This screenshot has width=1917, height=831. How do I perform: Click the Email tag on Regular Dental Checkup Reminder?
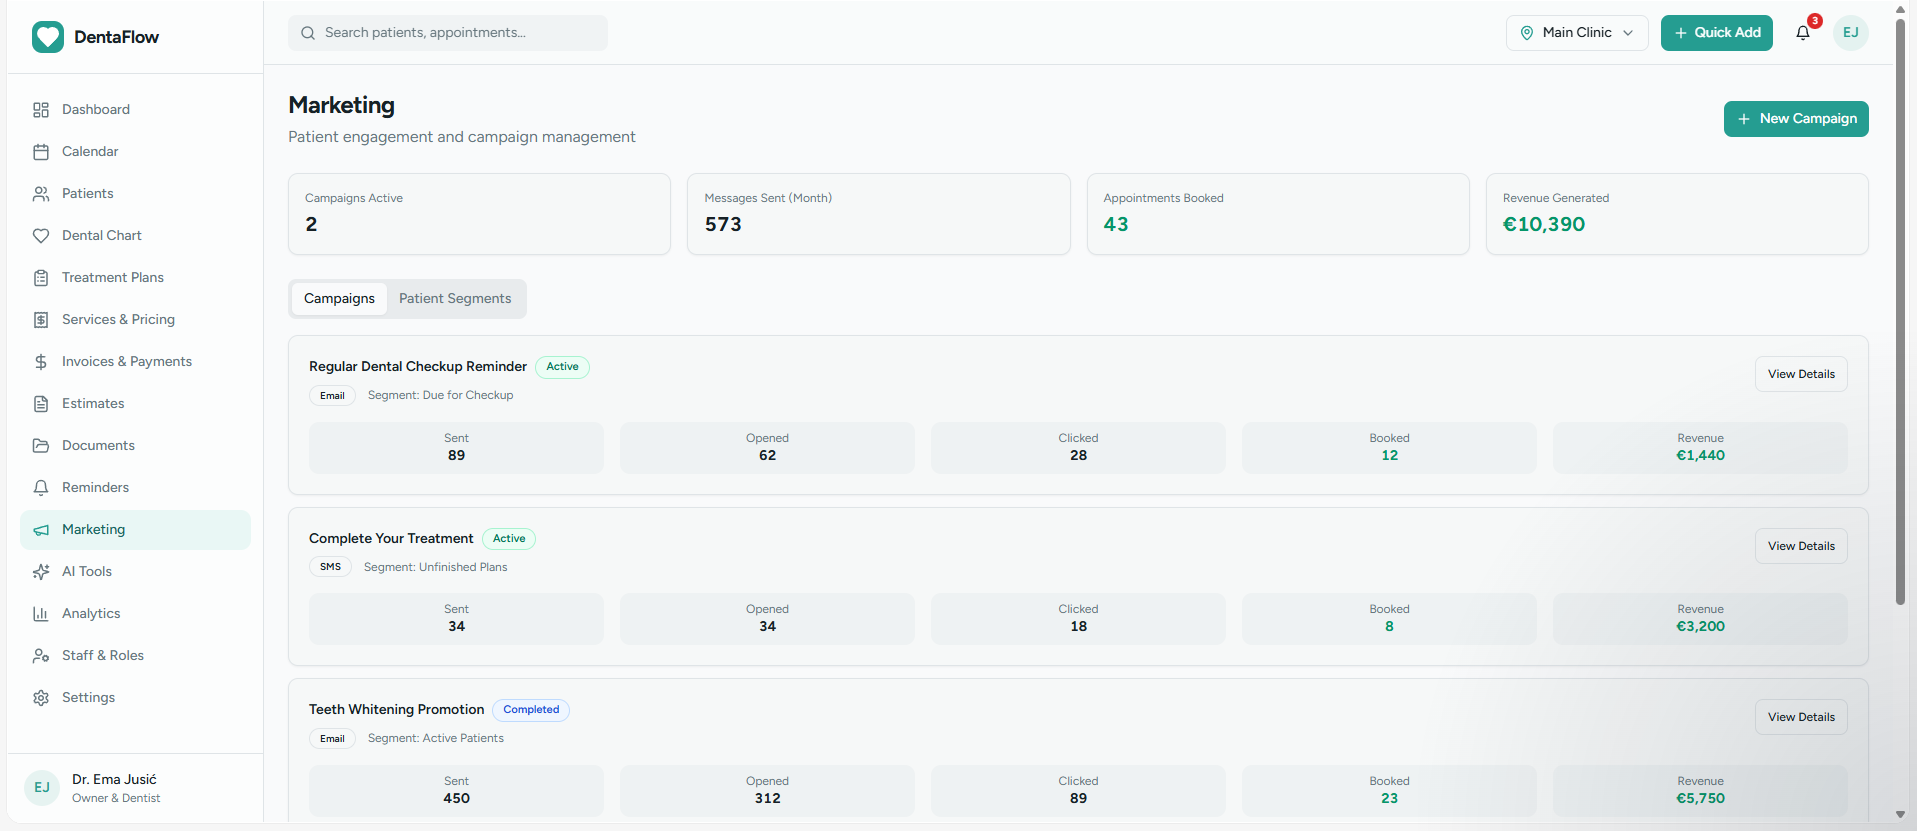[332, 396]
